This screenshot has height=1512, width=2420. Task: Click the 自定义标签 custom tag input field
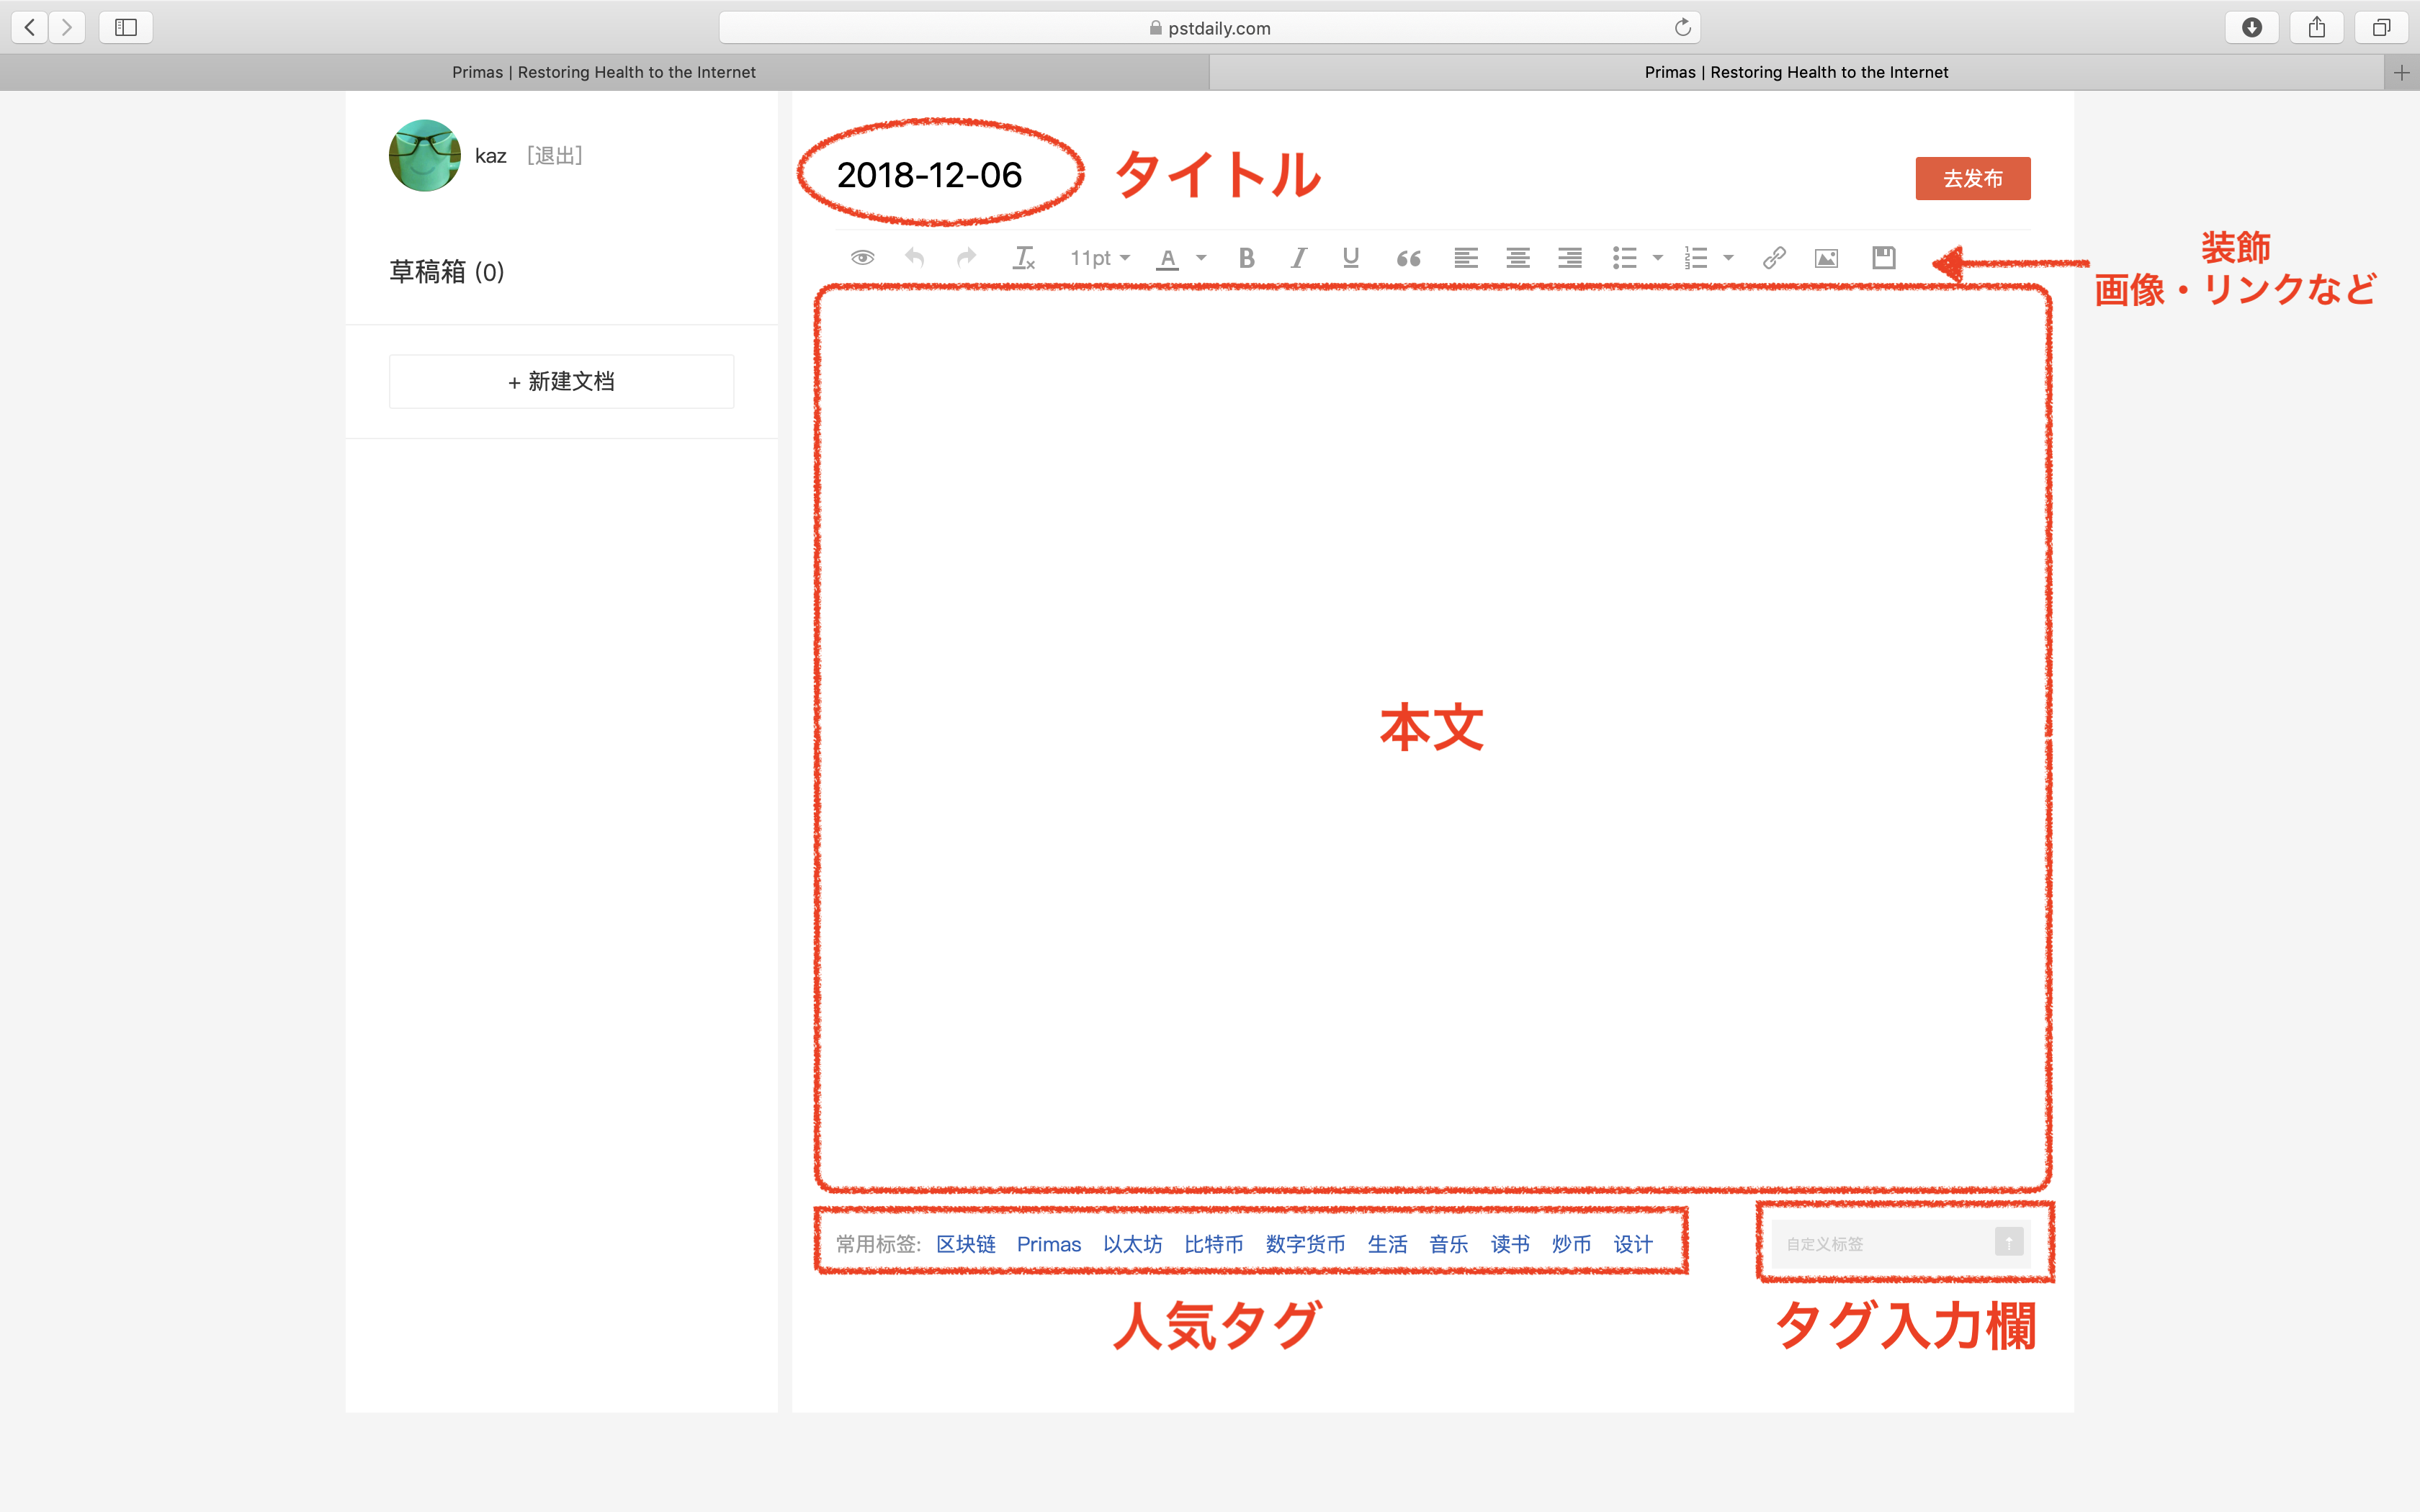click(1880, 1244)
